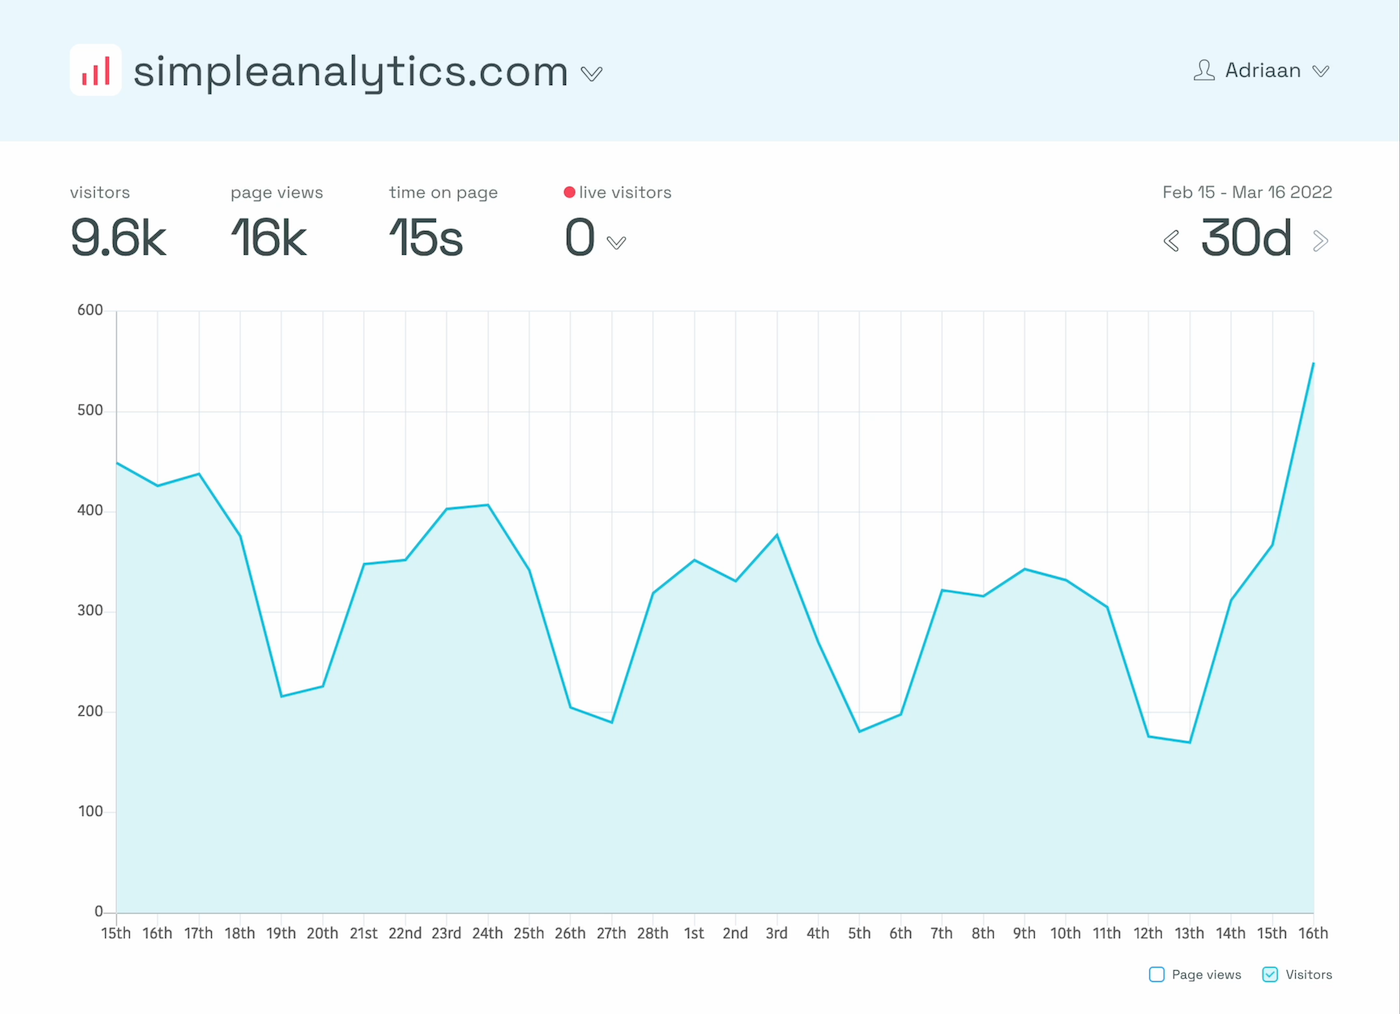The image size is (1400, 1014).
Task: Click the left arrow to view previous period
Action: click(x=1171, y=241)
